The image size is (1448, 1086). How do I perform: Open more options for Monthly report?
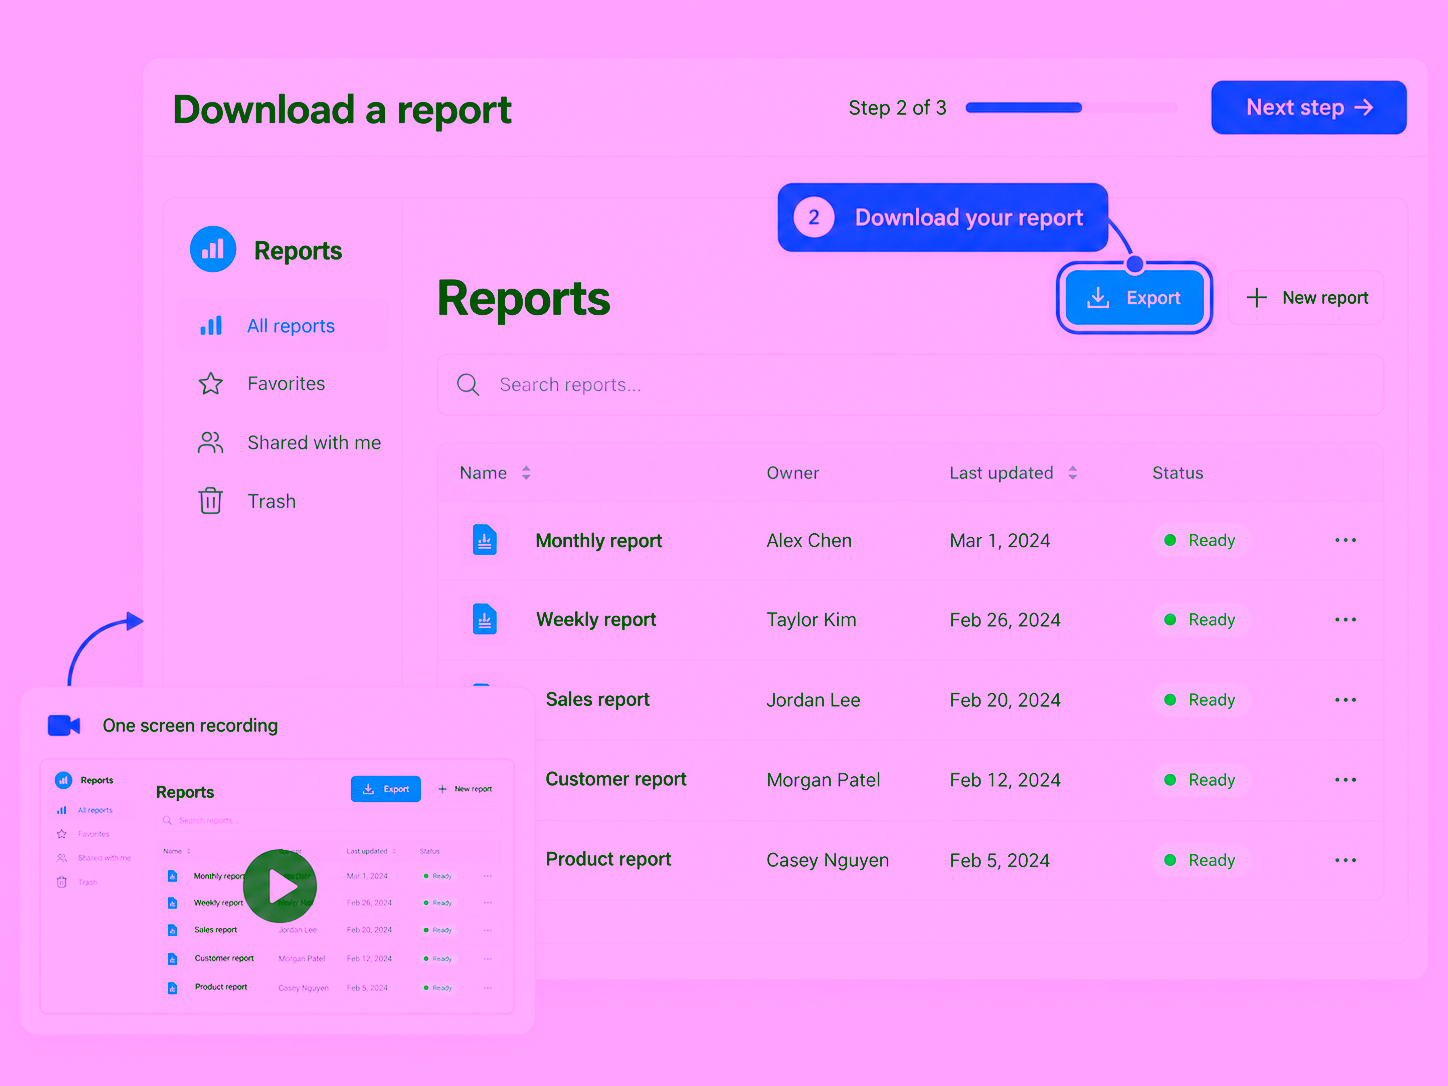pos(1346,540)
